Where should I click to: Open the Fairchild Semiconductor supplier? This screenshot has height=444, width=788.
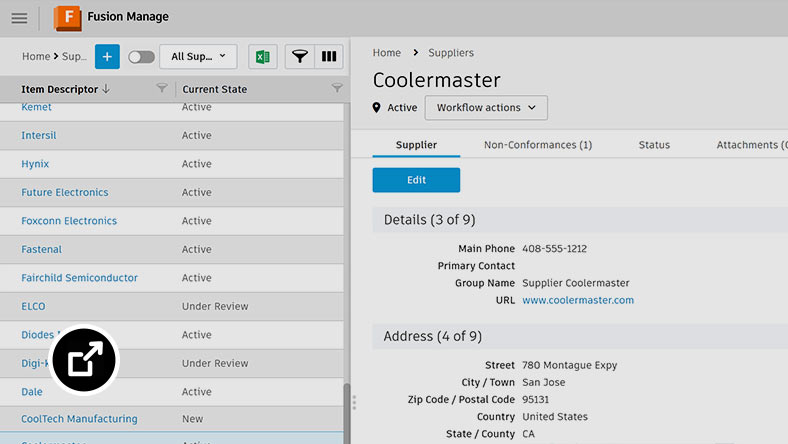click(x=79, y=278)
